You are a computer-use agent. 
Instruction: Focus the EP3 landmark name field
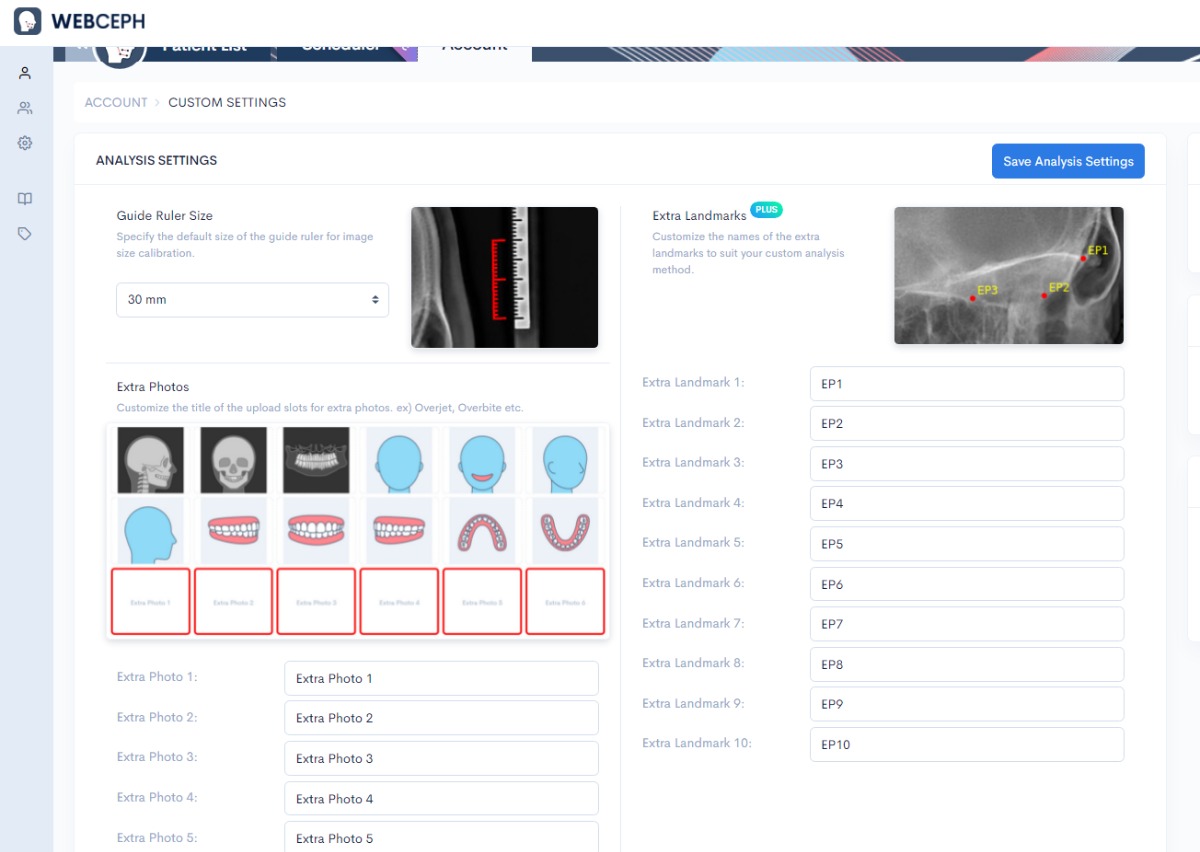click(967, 464)
